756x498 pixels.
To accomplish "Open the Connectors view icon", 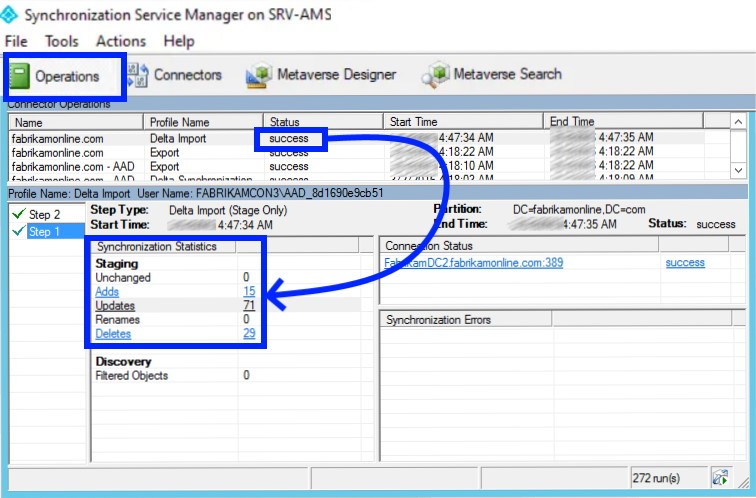I will click(x=139, y=75).
